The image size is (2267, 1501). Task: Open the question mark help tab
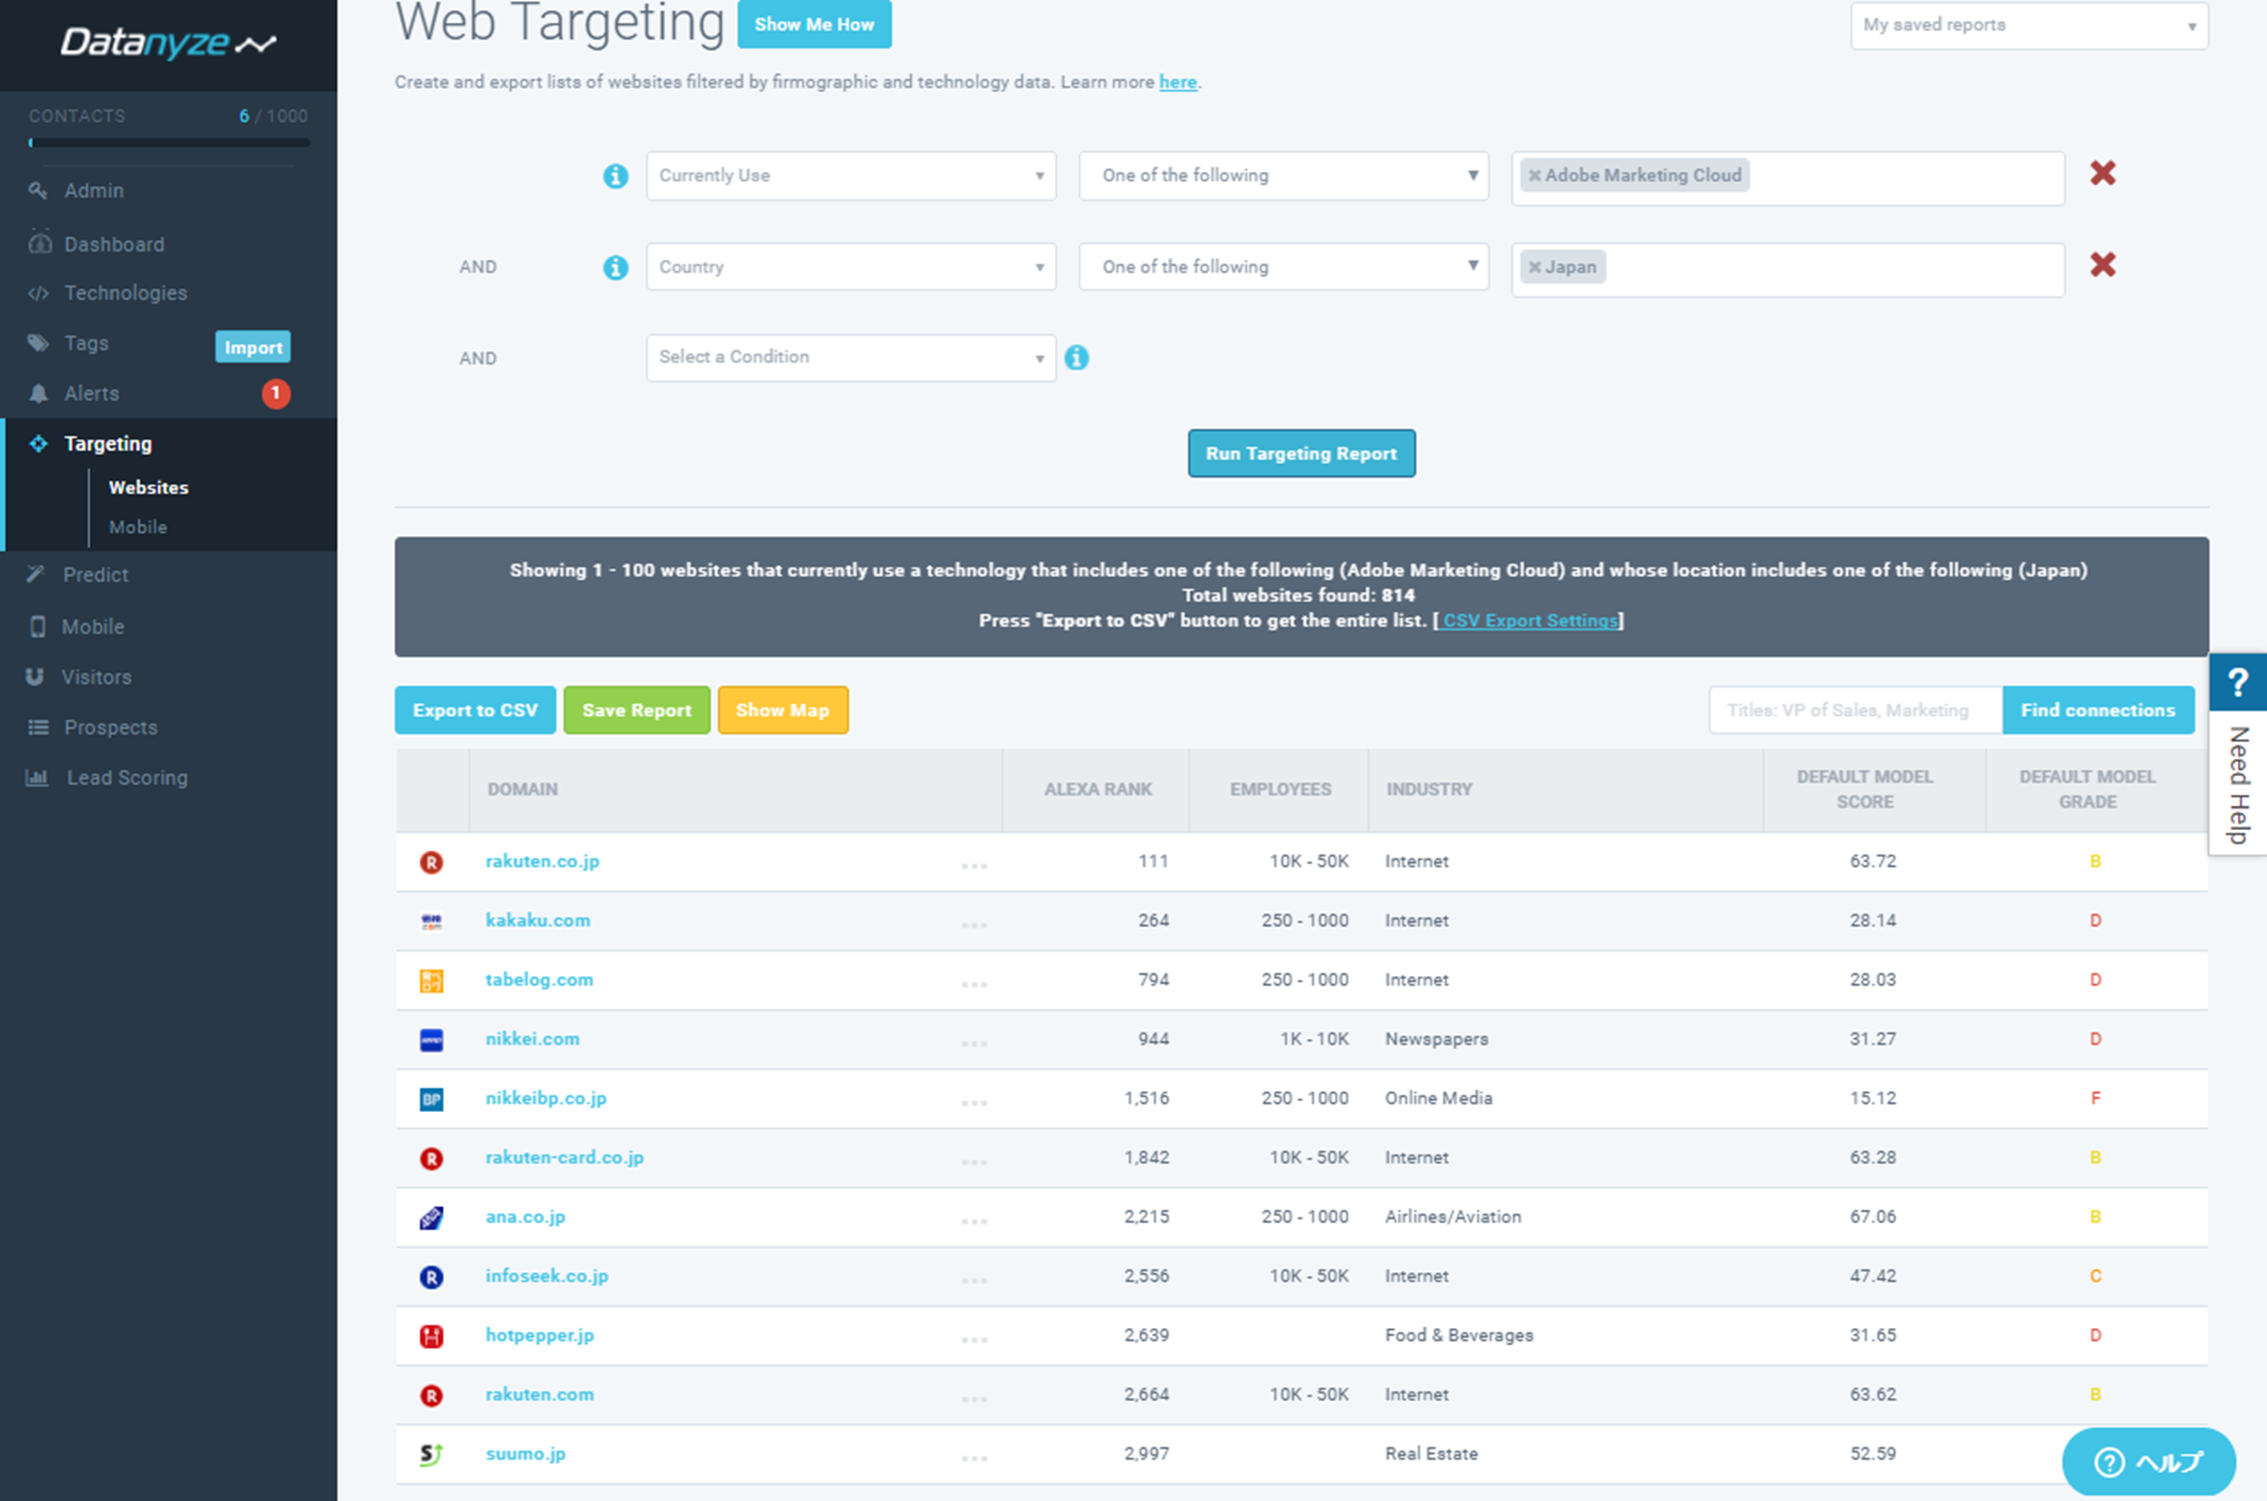click(2238, 682)
